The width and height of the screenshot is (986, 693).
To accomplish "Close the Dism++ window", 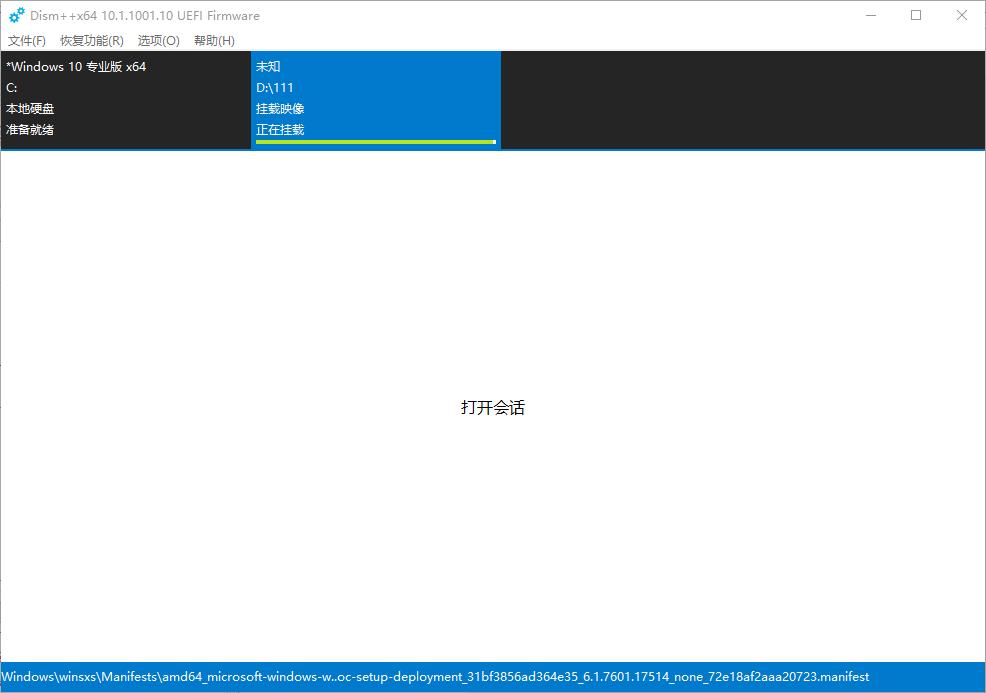I will pos(961,15).
